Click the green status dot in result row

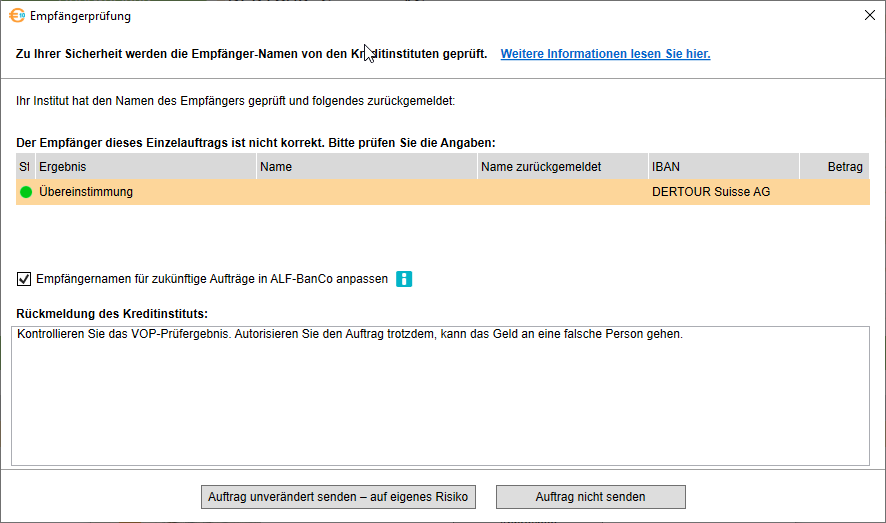pos(26,192)
